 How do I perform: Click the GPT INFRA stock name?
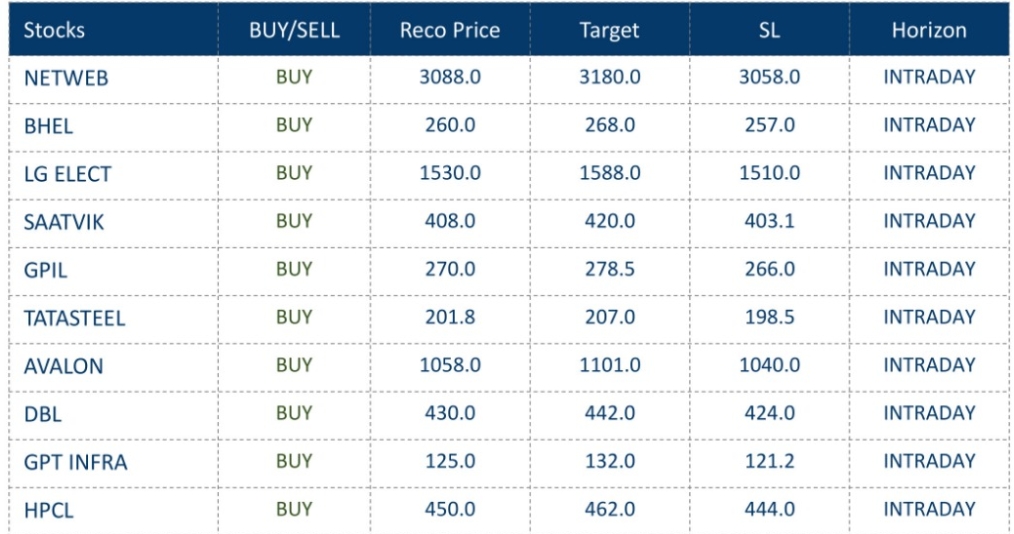point(75,462)
